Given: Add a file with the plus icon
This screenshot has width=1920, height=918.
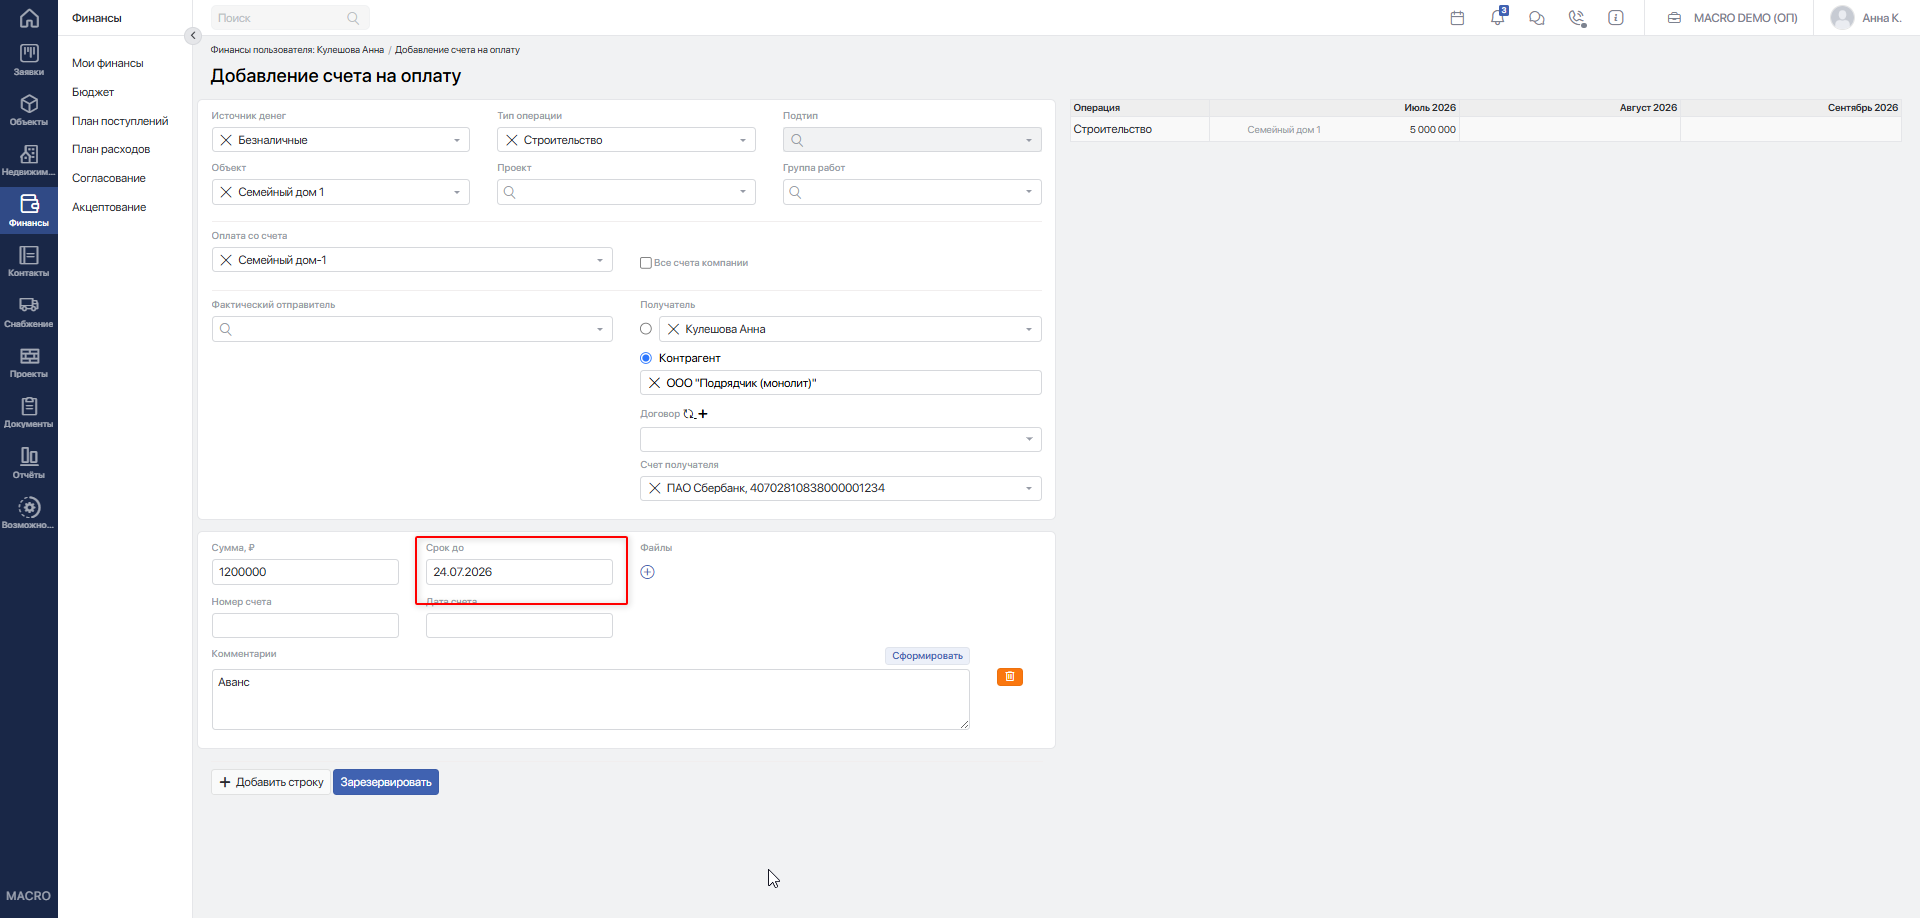Looking at the screenshot, I should pos(647,572).
